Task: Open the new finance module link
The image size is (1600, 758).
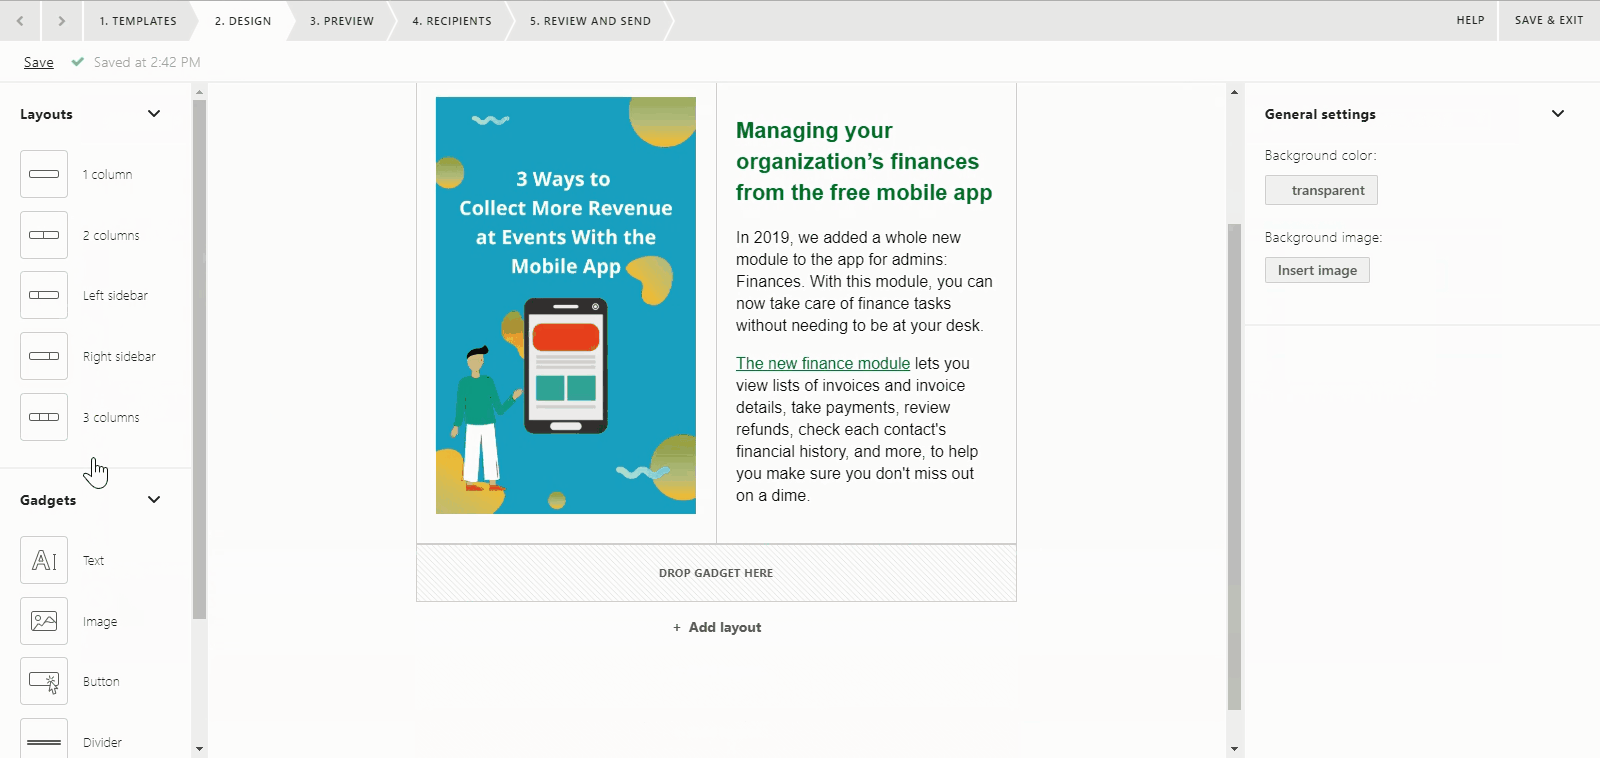Action: pos(822,363)
